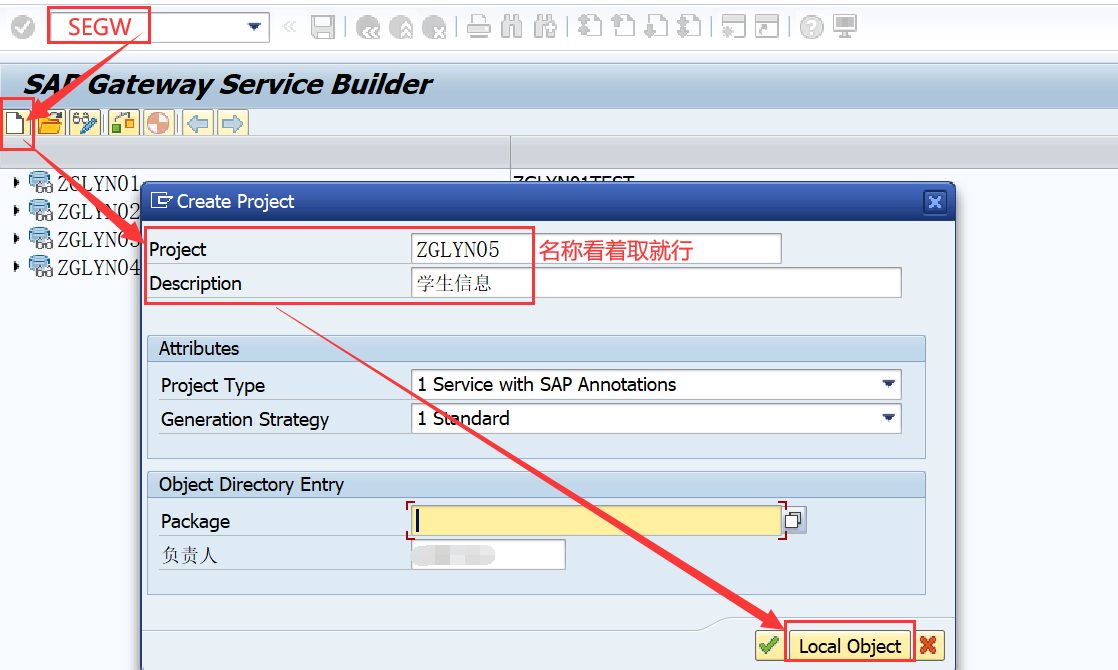Screen dimensions: 1118x670
Task: Click the Find binoculars icon
Action: coord(511,27)
